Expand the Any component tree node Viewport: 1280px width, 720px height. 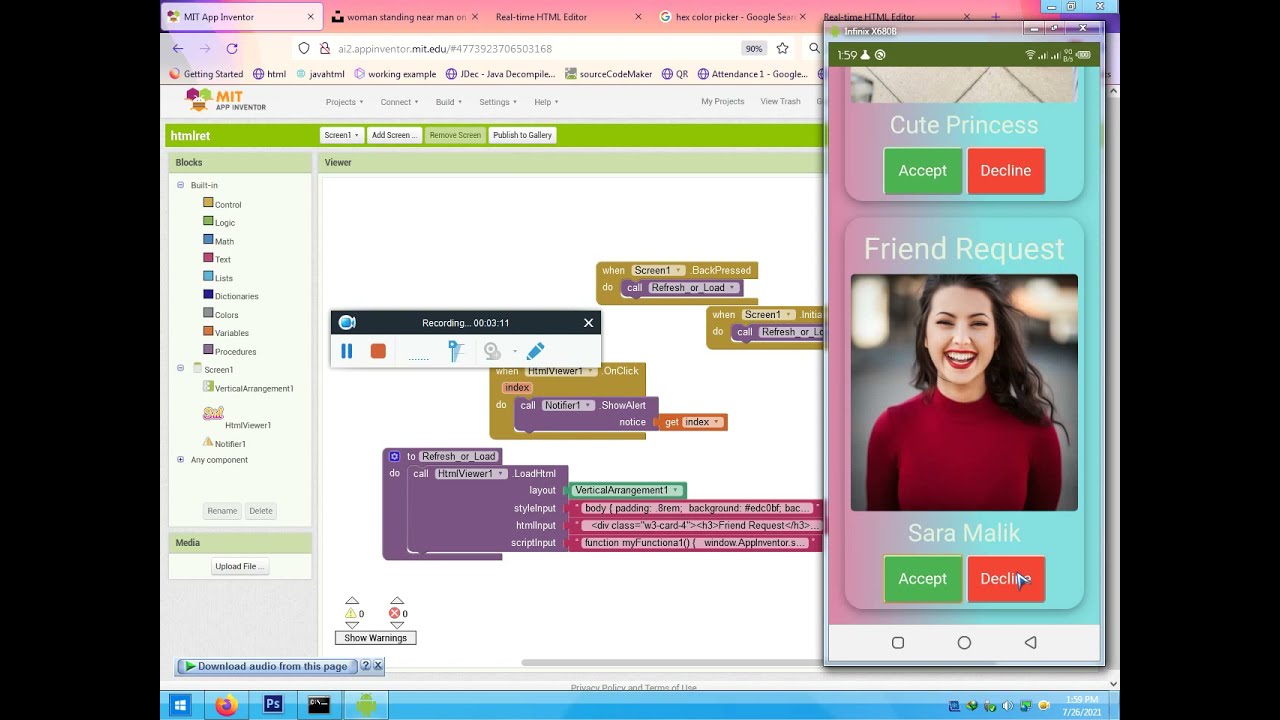(181, 460)
